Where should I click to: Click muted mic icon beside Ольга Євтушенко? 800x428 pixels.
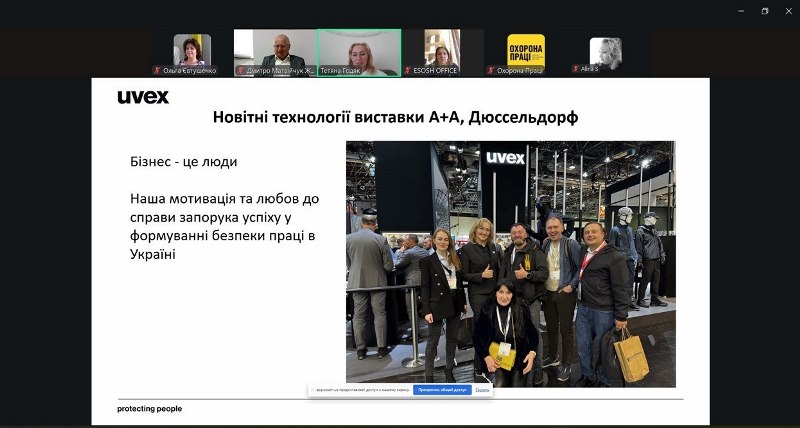coord(158,70)
